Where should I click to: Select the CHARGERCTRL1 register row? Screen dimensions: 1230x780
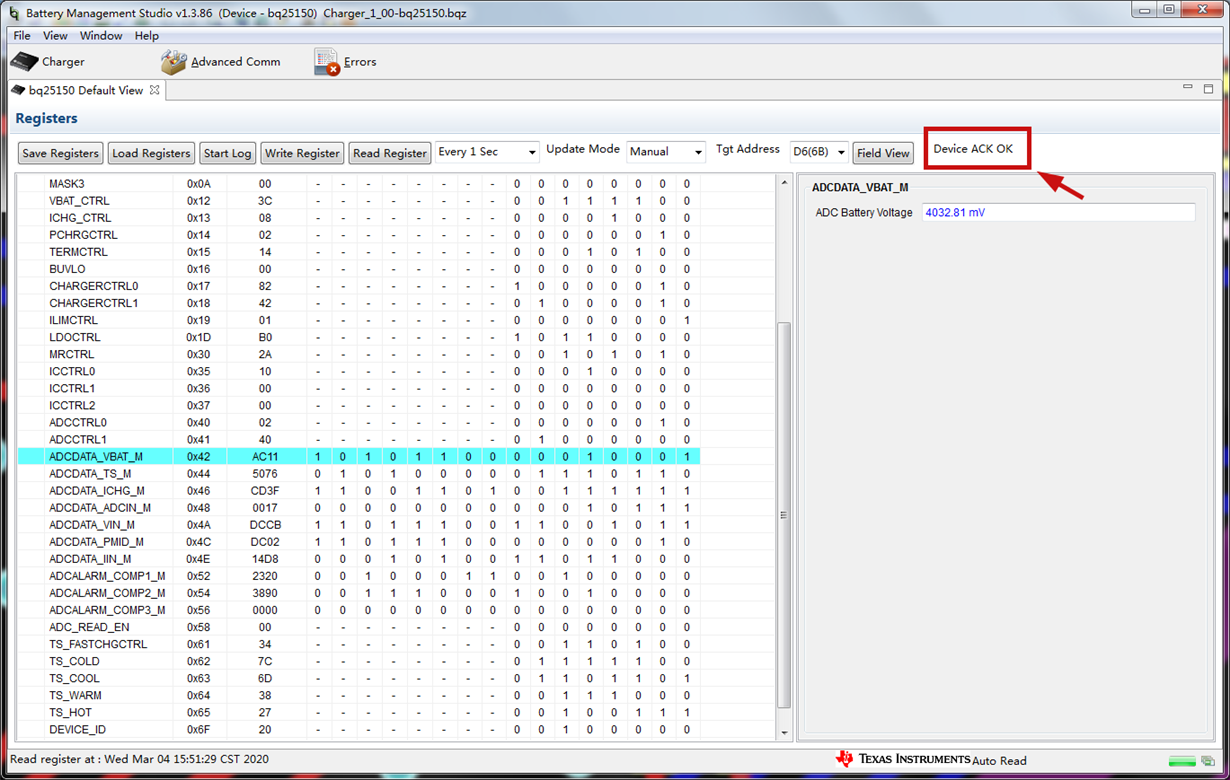tap(358, 303)
